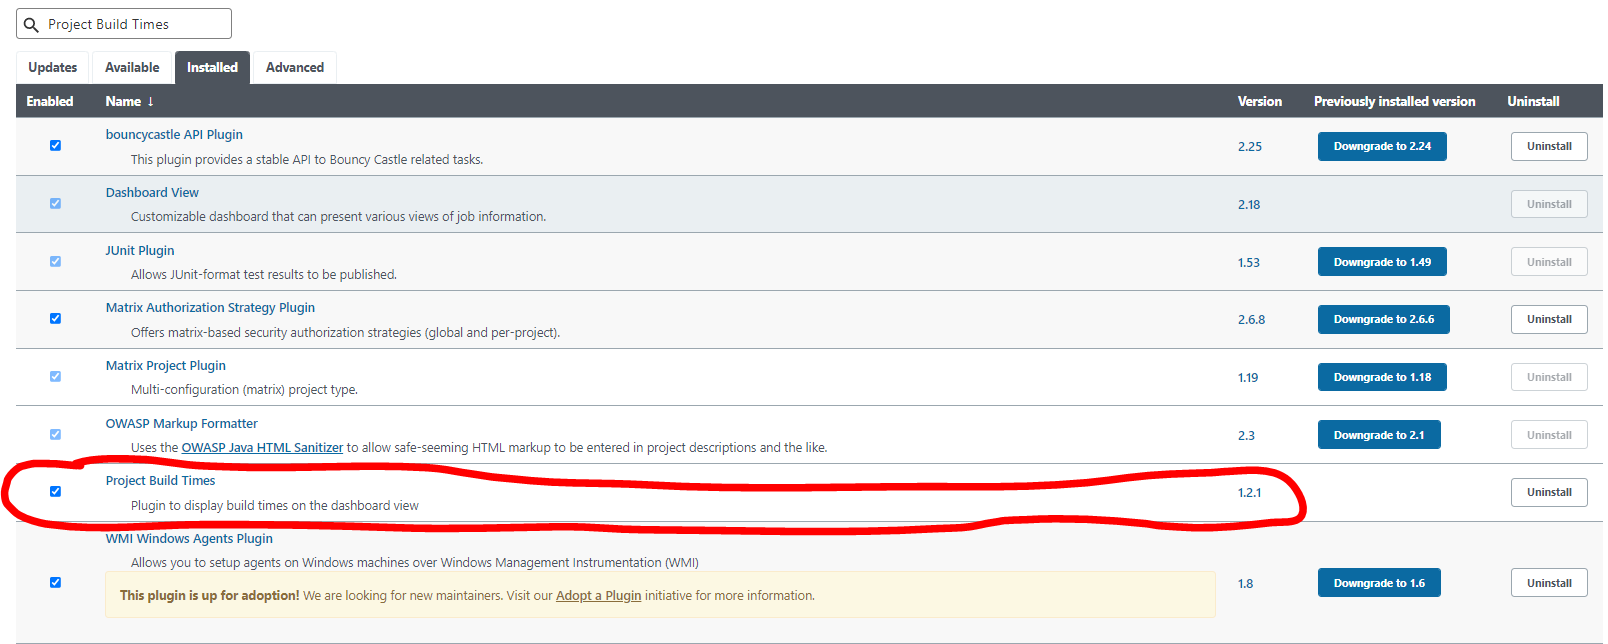Open the Matrix Project Plugin link

tap(166, 365)
